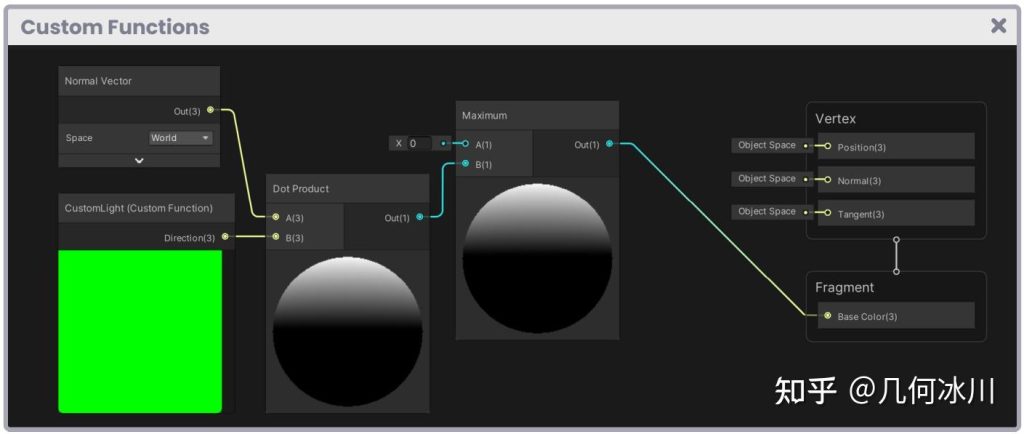Click the Dot Product A(3) input port
The image size is (1024, 434).
276,217
